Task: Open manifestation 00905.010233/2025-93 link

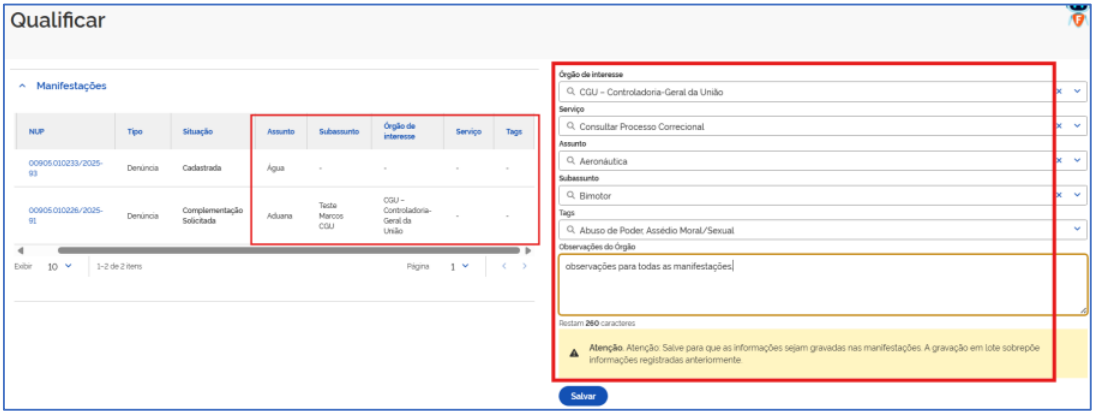Action: point(65,167)
